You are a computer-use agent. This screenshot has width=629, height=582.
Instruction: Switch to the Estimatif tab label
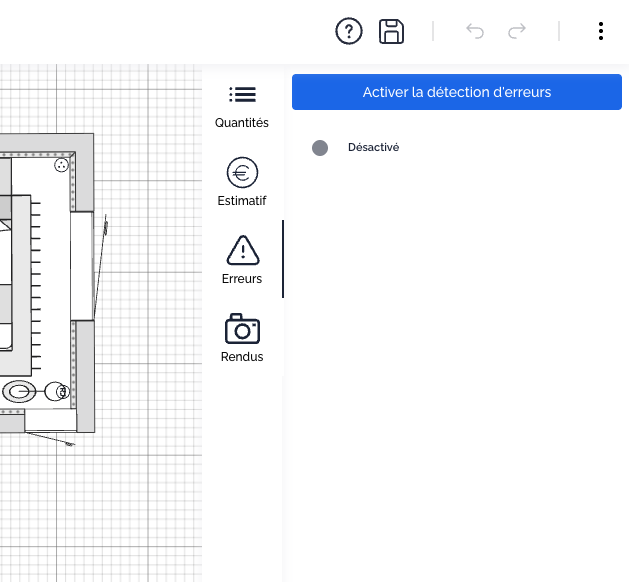tap(242, 201)
